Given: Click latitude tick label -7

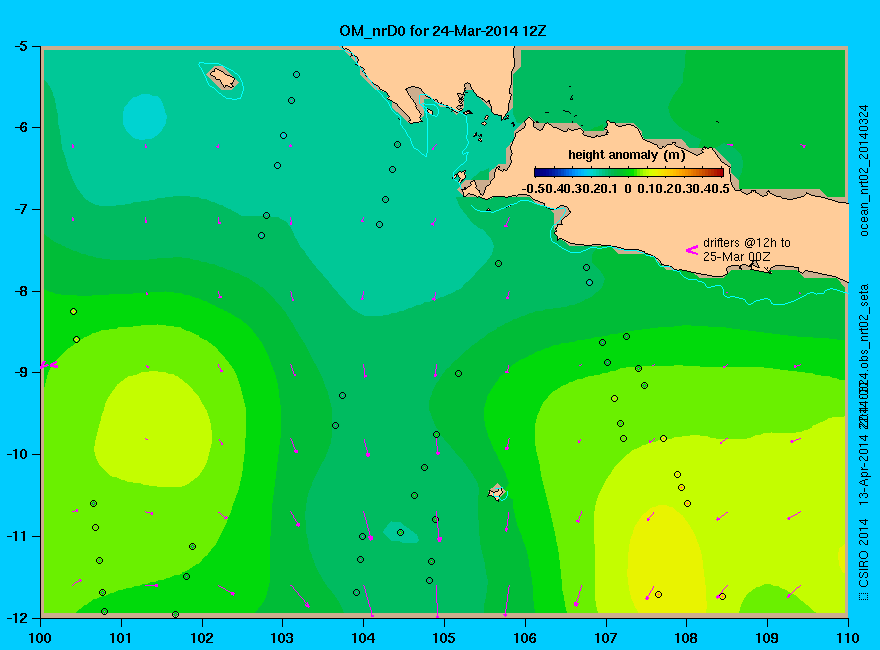Looking at the screenshot, I should (20, 209).
